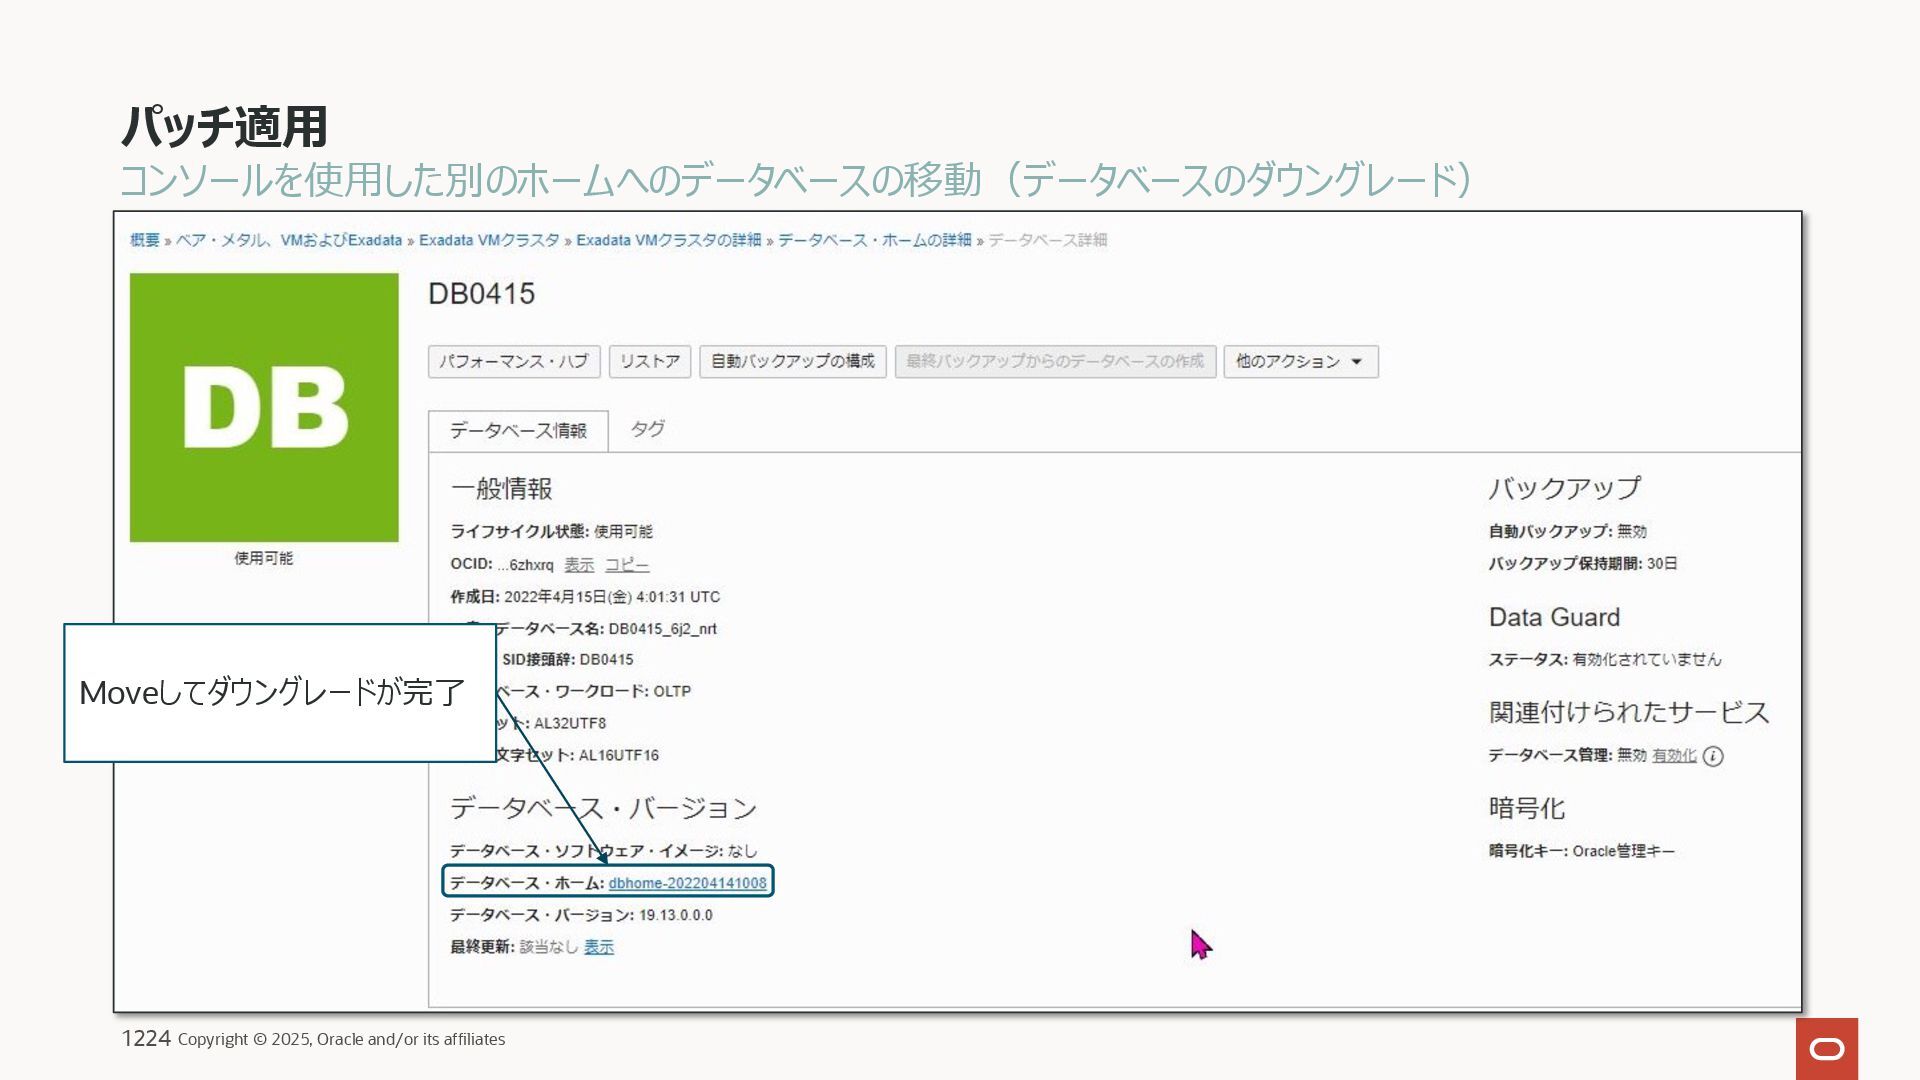Navigate to Exadata VMクラスタ breadcrumb
Screen dimensions: 1920x1080
coord(489,240)
